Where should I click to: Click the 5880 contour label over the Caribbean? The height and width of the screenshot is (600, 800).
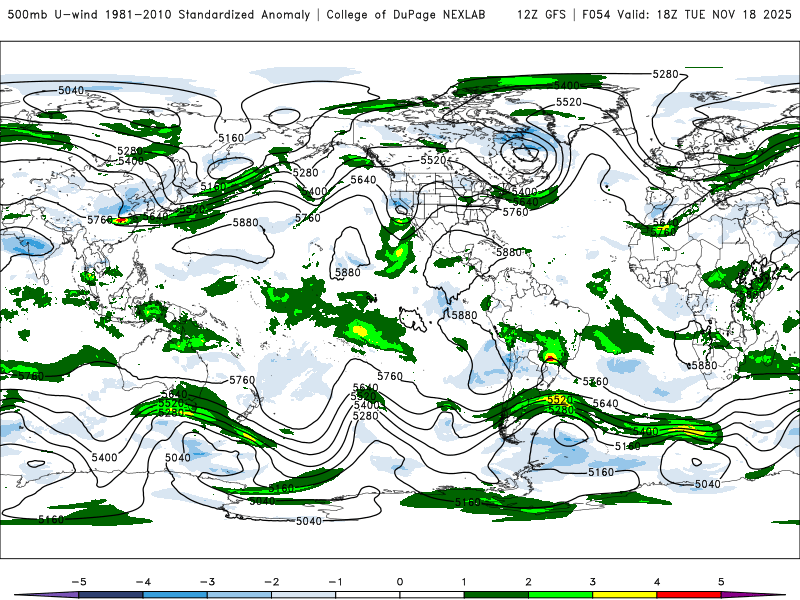point(509,253)
